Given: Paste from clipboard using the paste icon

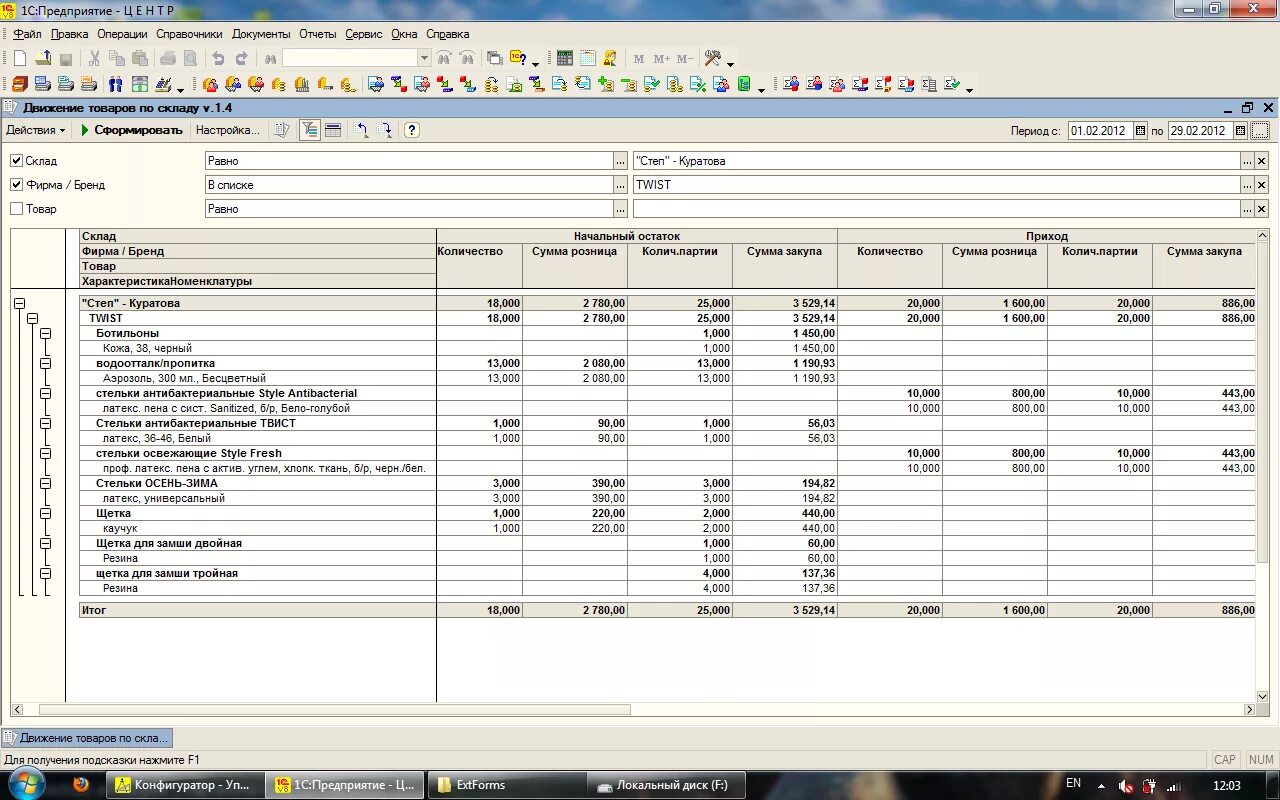Looking at the screenshot, I should (x=140, y=59).
